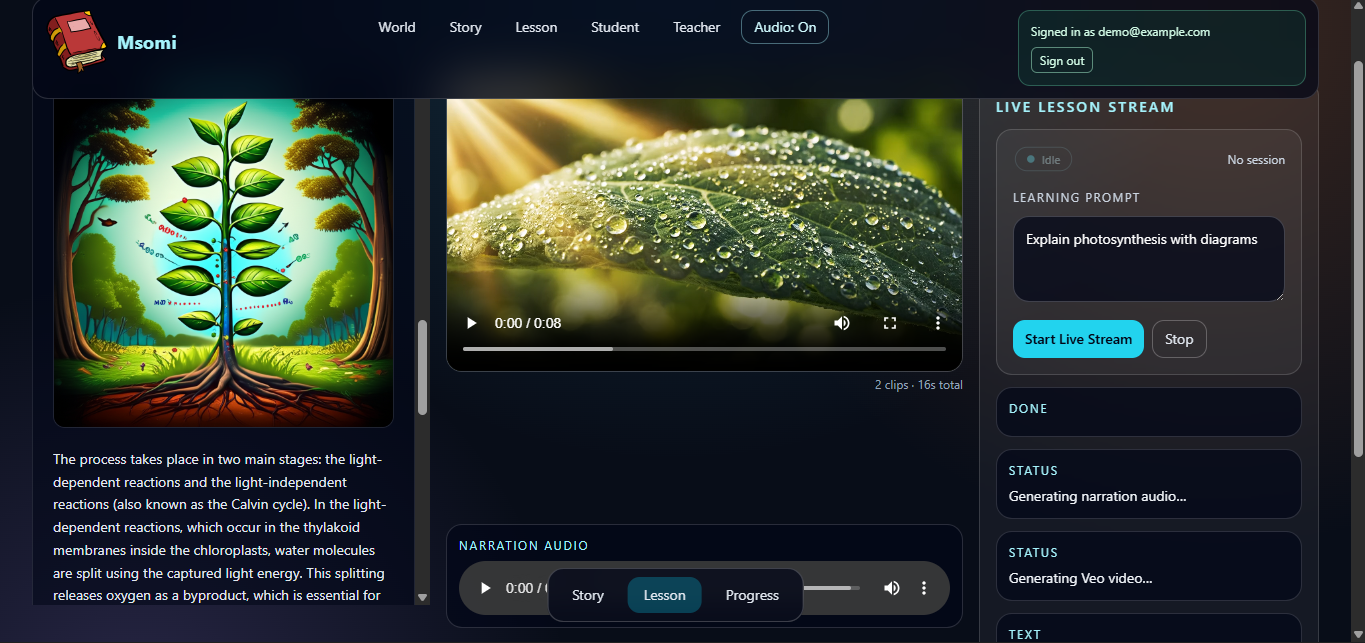
Task: Go to the Student nav item
Action: coord(615,27)
